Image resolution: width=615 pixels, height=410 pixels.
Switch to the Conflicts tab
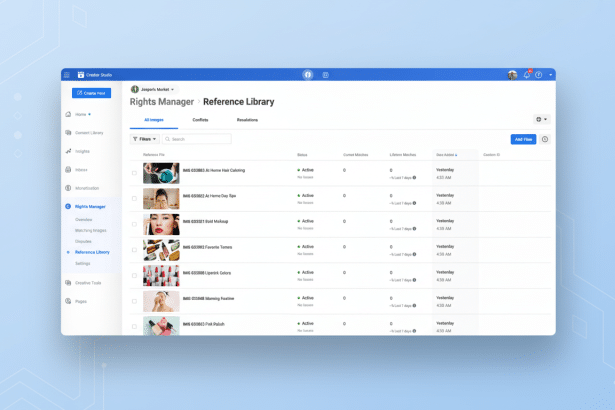200,120
